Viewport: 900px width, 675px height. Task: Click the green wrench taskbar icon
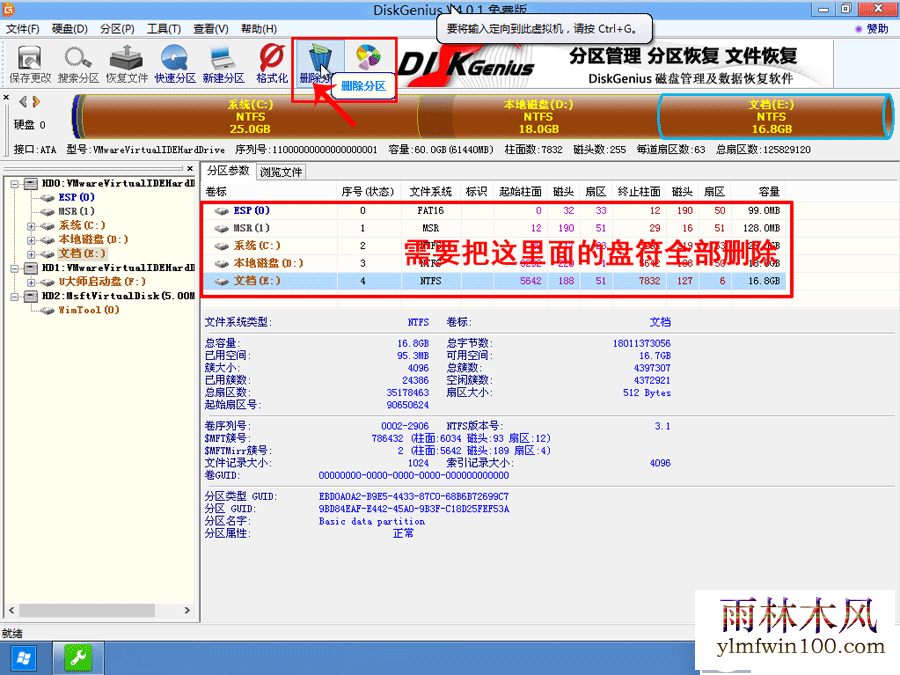79,658
